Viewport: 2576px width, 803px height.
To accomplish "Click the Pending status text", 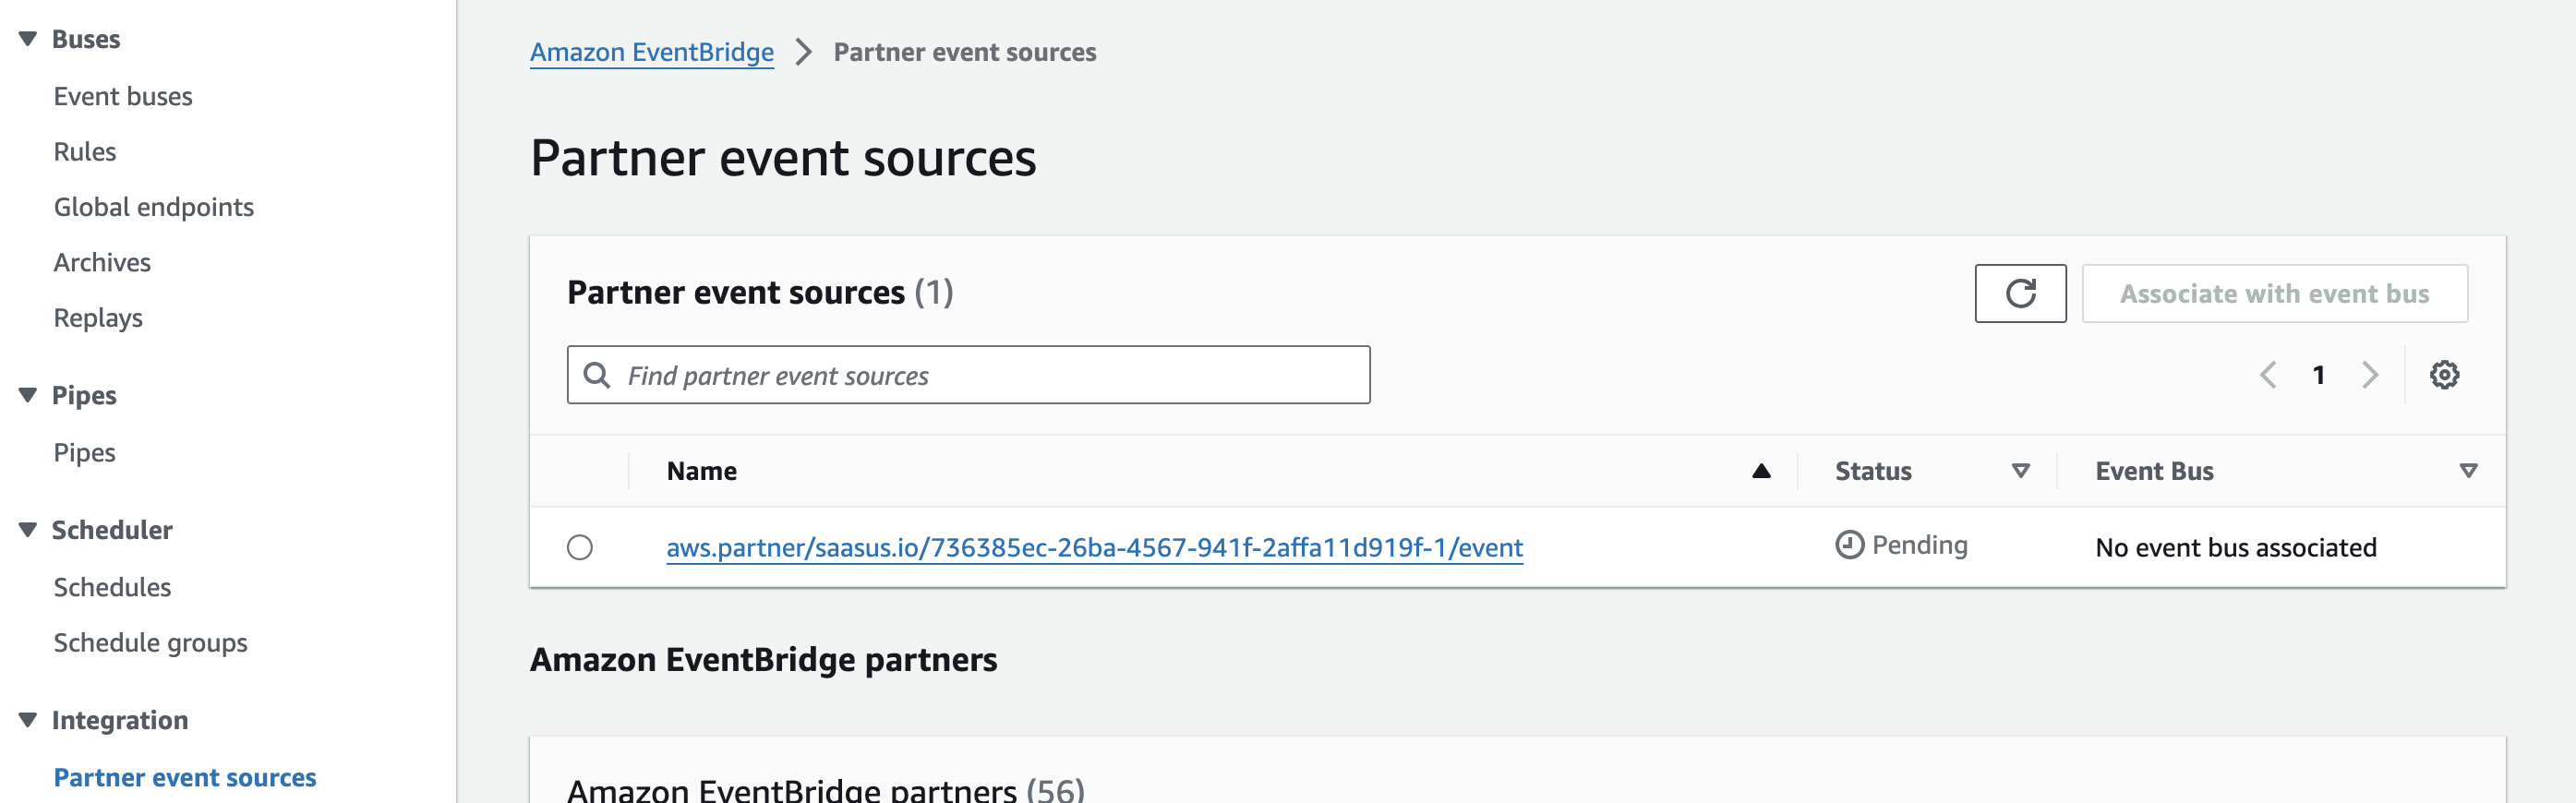I will tap(1919, 545).
